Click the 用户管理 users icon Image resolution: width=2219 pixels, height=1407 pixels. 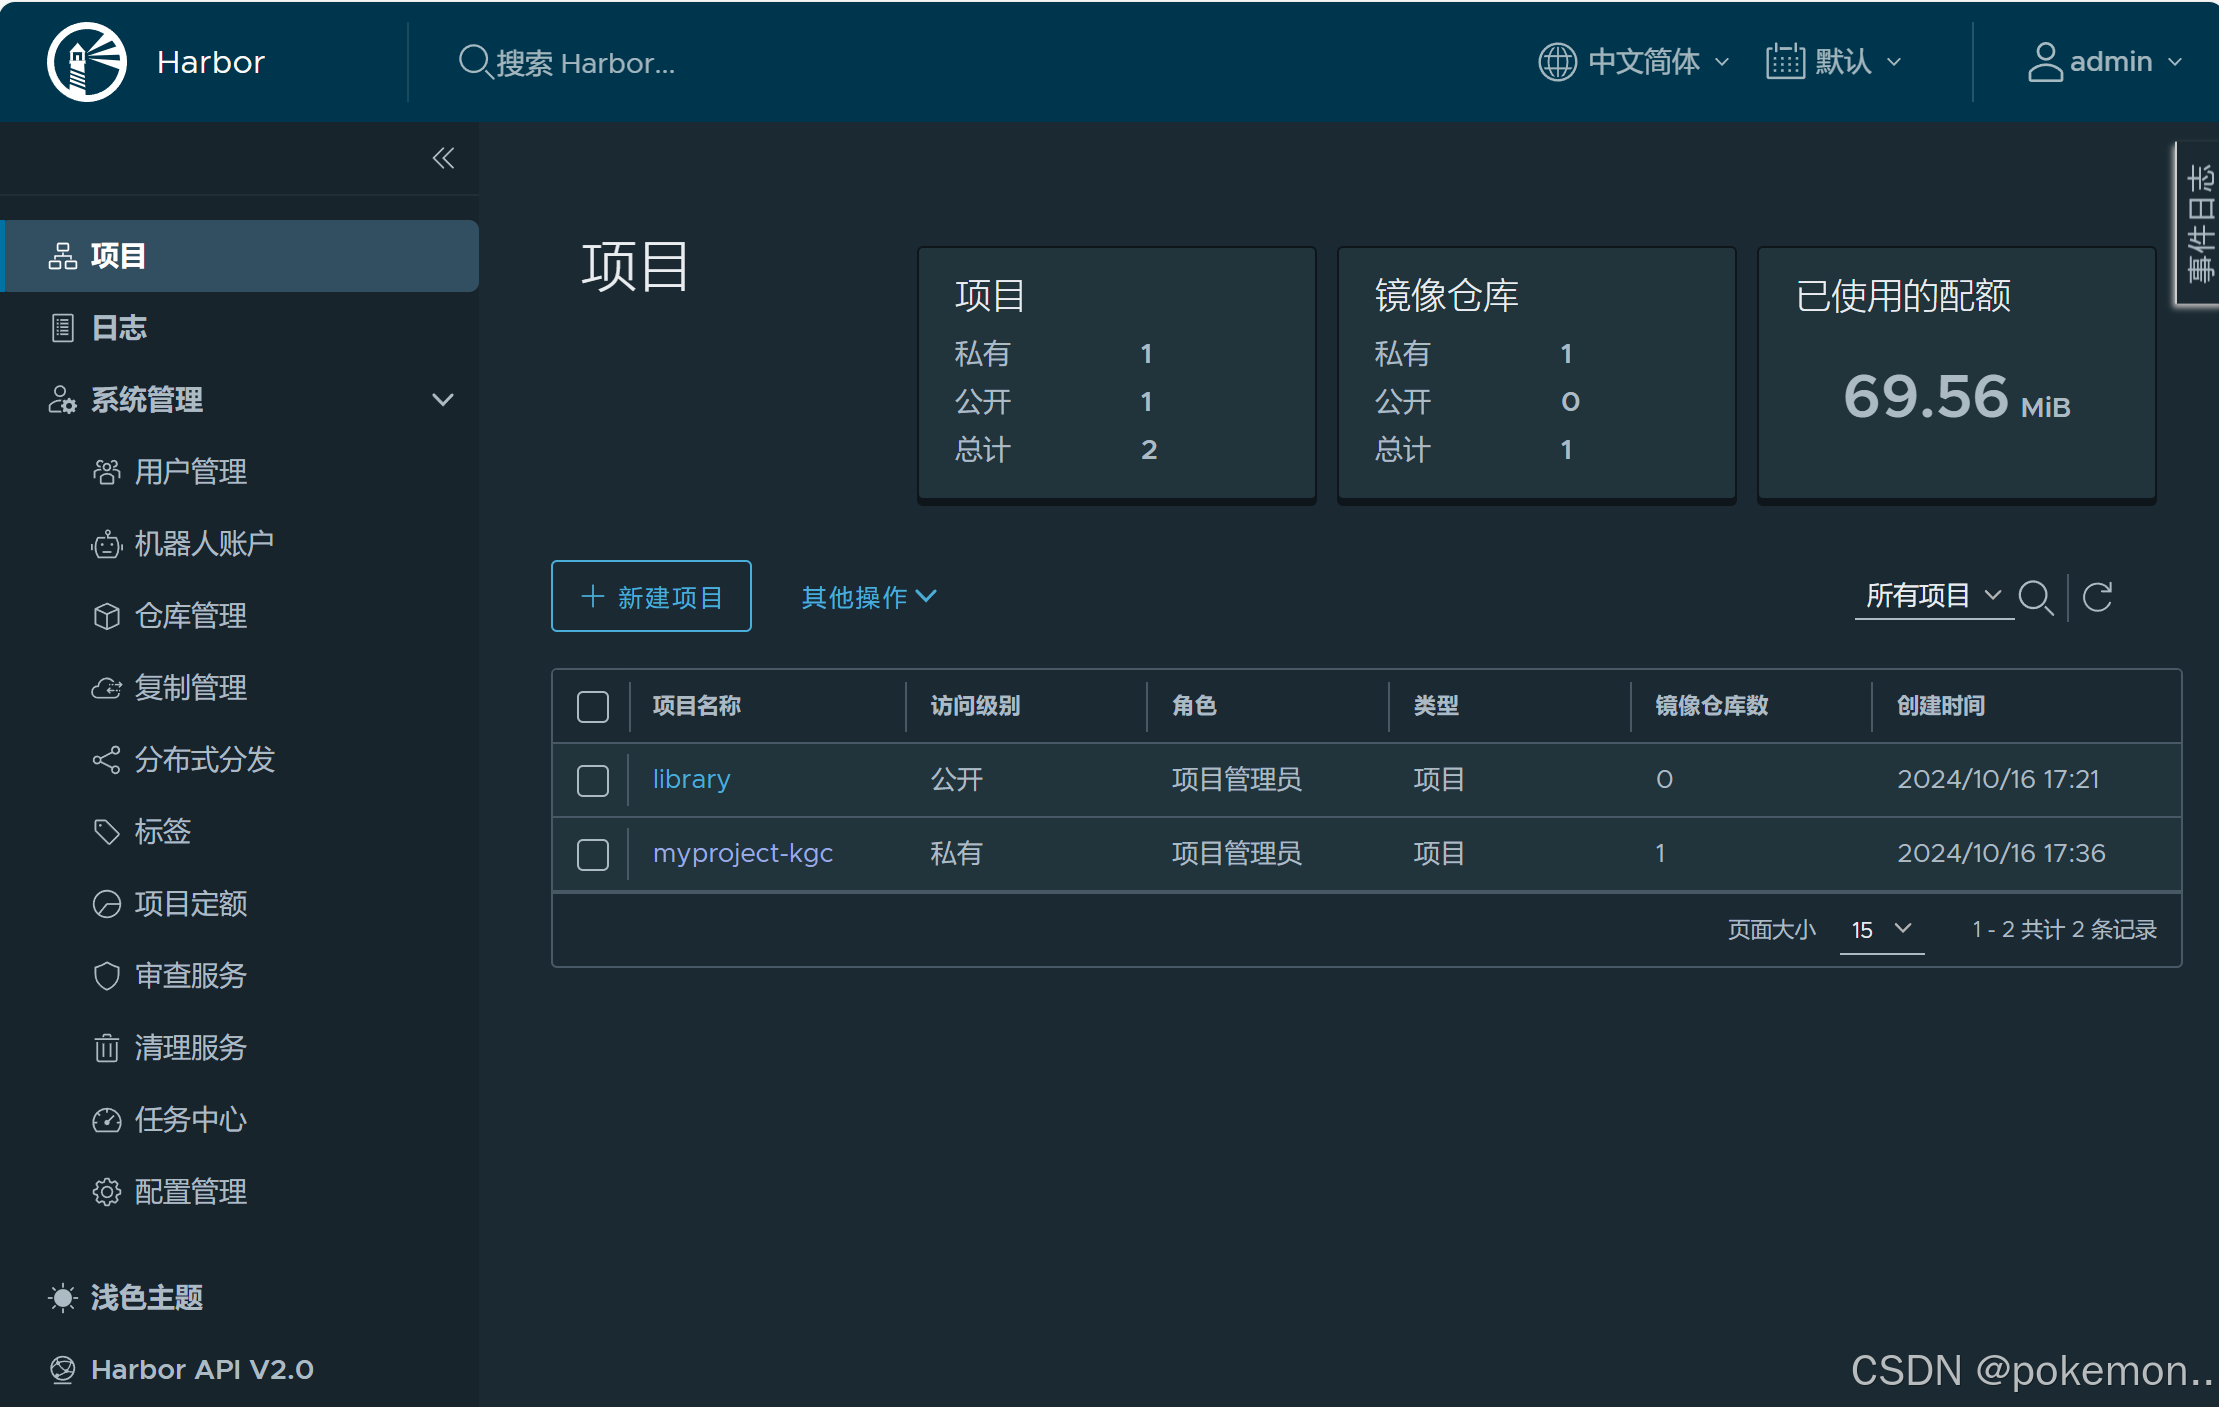(x=107, y=472)
